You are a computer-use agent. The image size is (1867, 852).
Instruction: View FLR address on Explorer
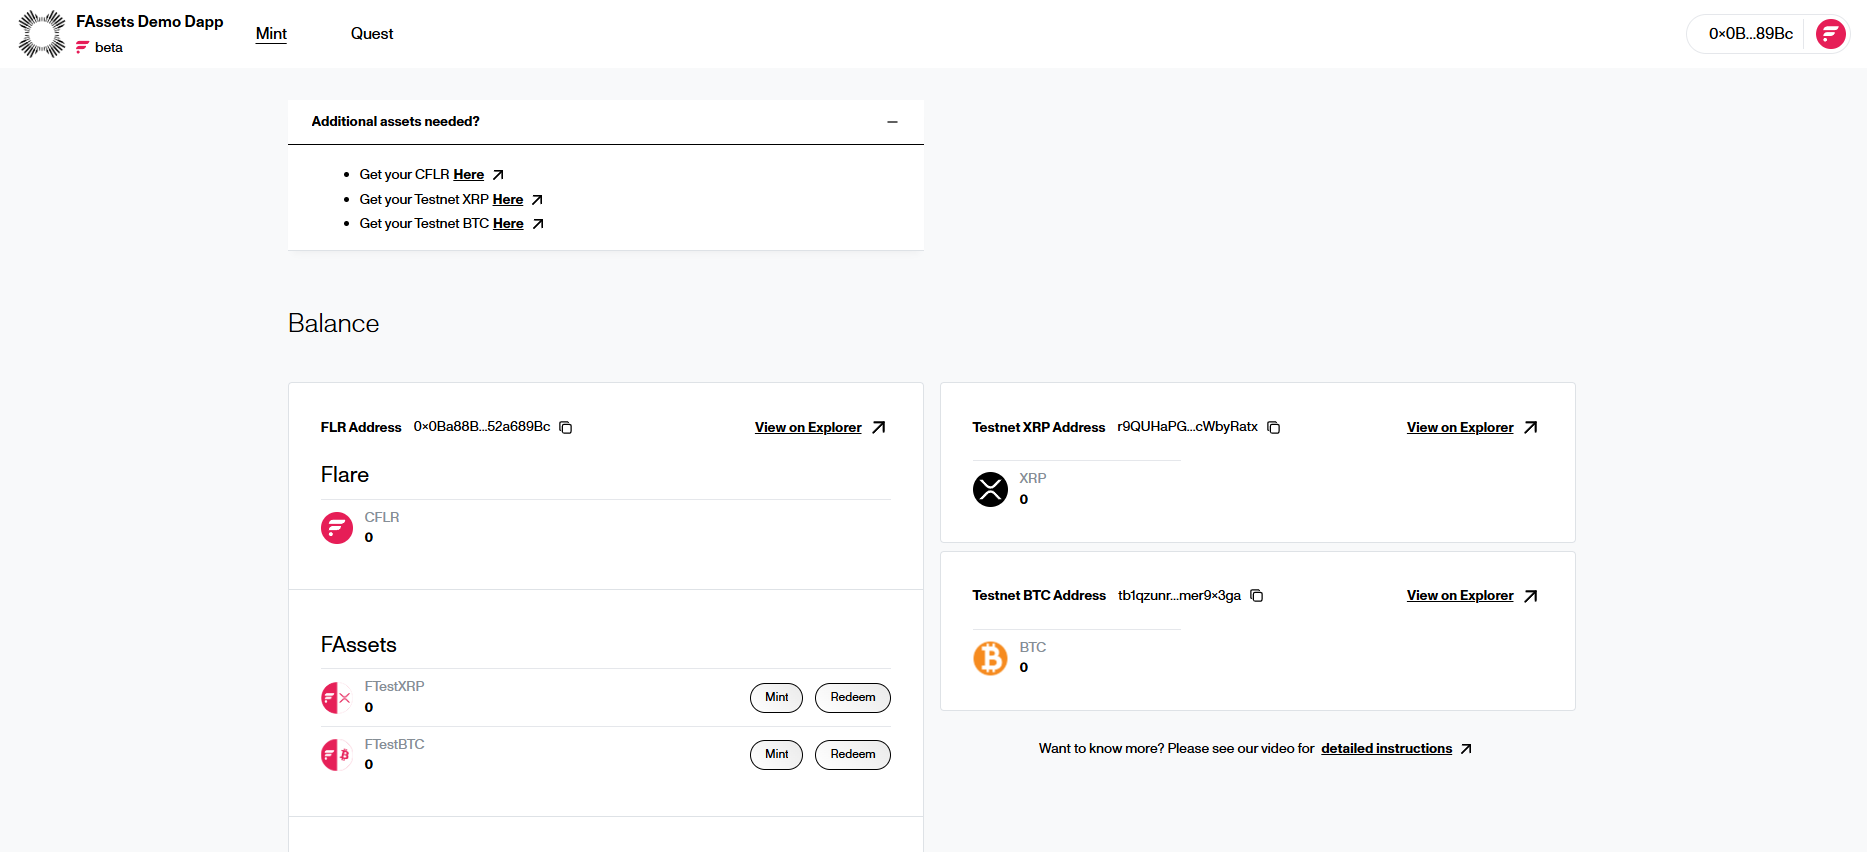tap(808, 428)
